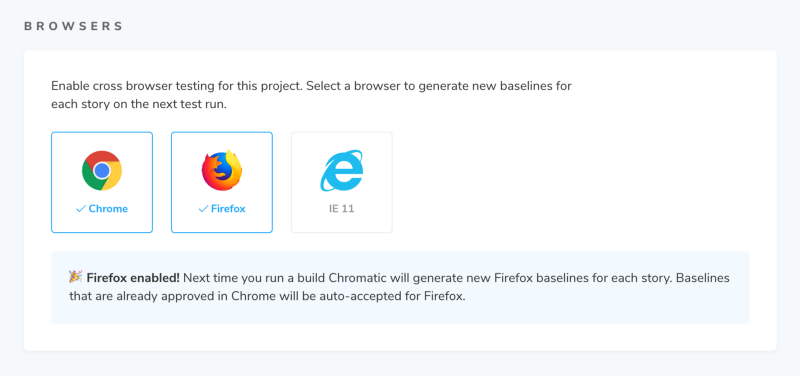Click the bold 'Firefox enabled!' text

(x=133, y=278)
